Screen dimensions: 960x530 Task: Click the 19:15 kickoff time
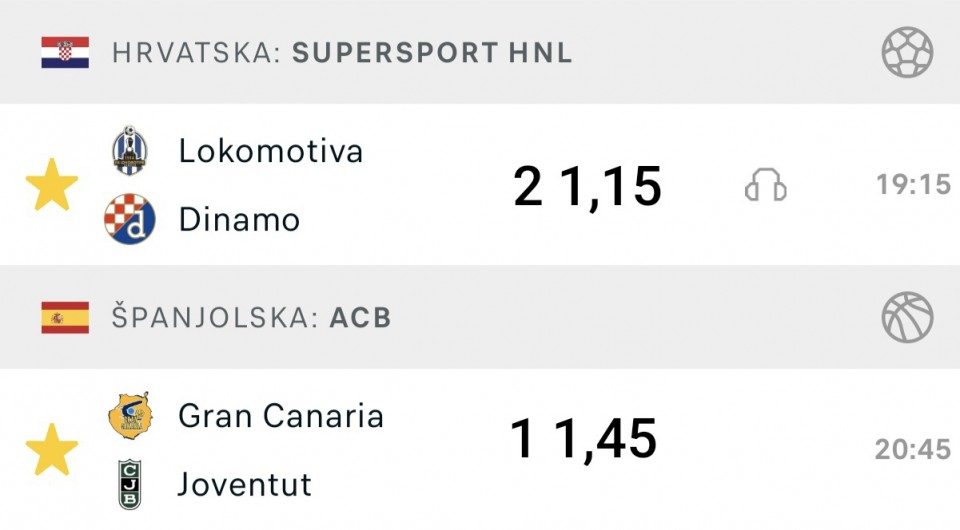[913, 184]
